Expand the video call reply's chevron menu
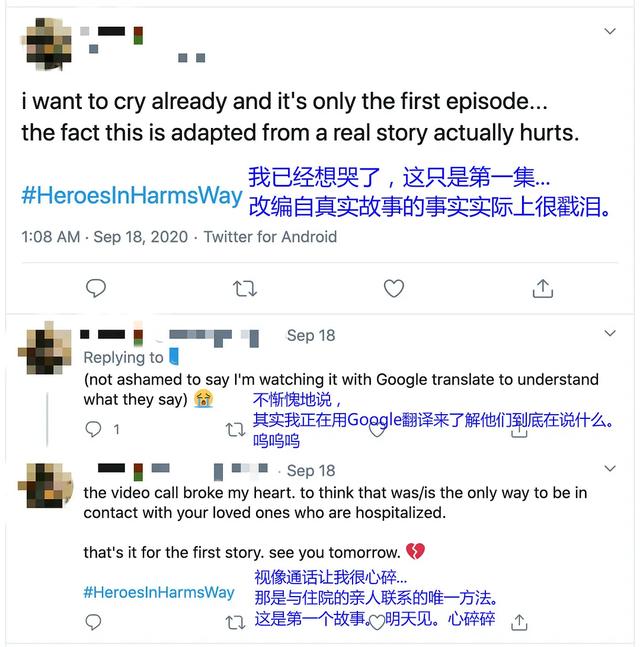This screenshot has width=640, height=647. pos(610,468)
